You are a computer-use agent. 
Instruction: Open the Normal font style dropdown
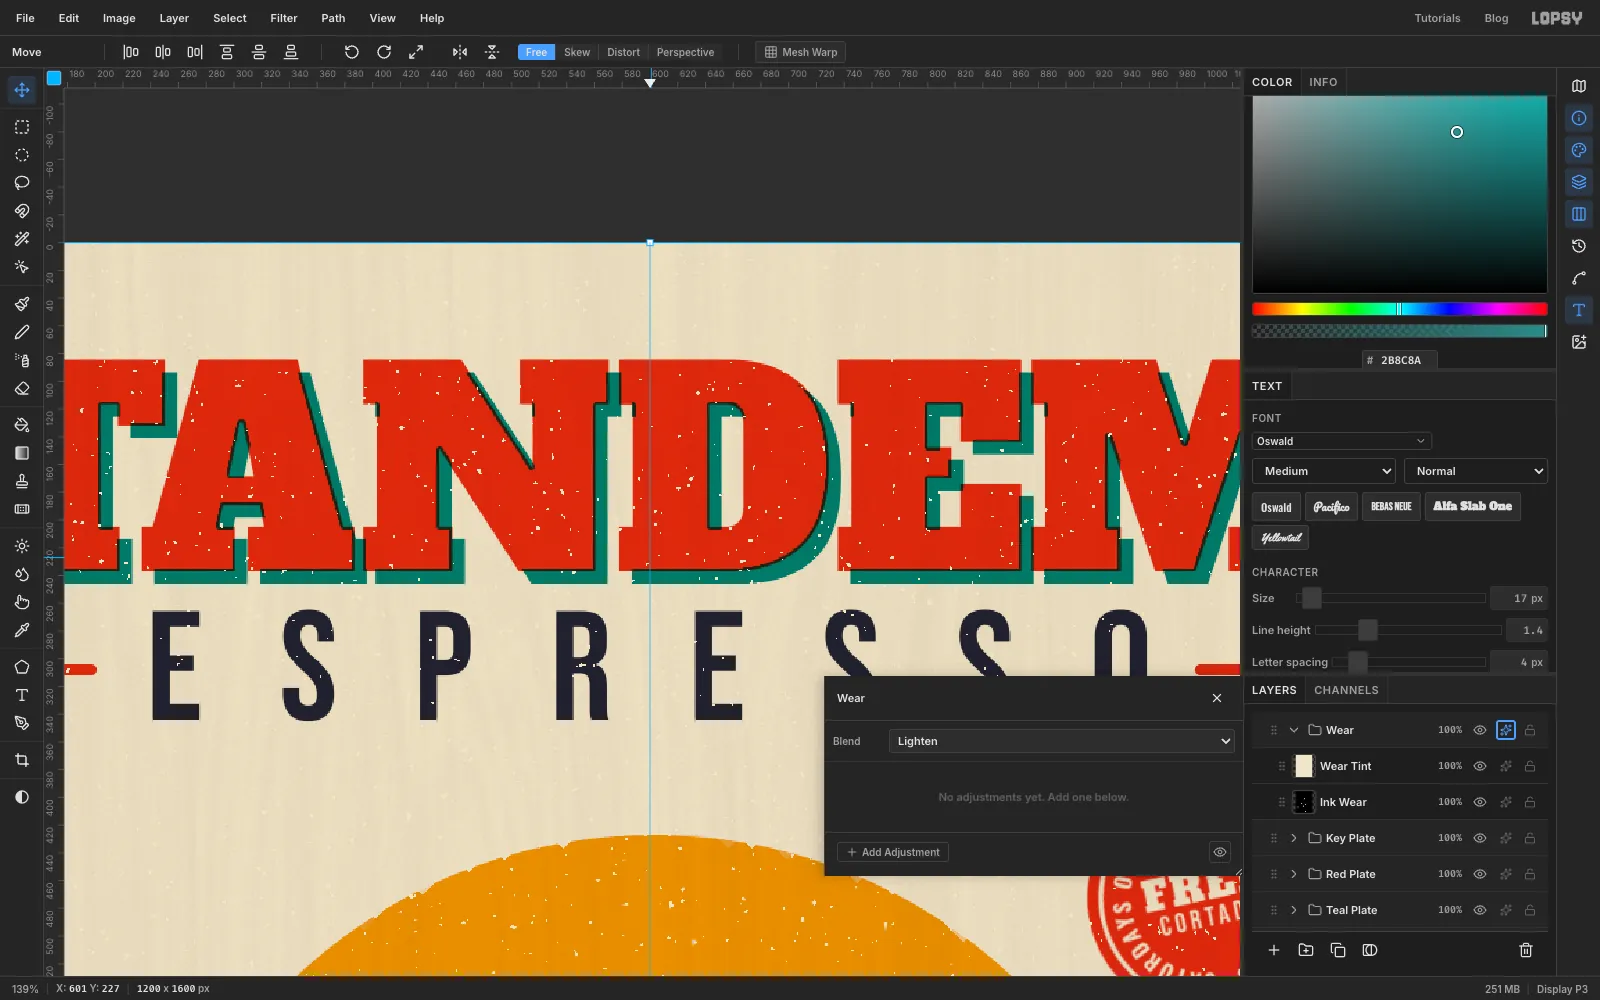pyautogui.click(x=1476, y=471)
